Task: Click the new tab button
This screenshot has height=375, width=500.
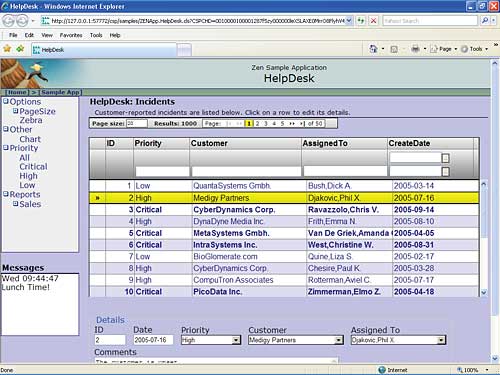Action: [184, 50]
